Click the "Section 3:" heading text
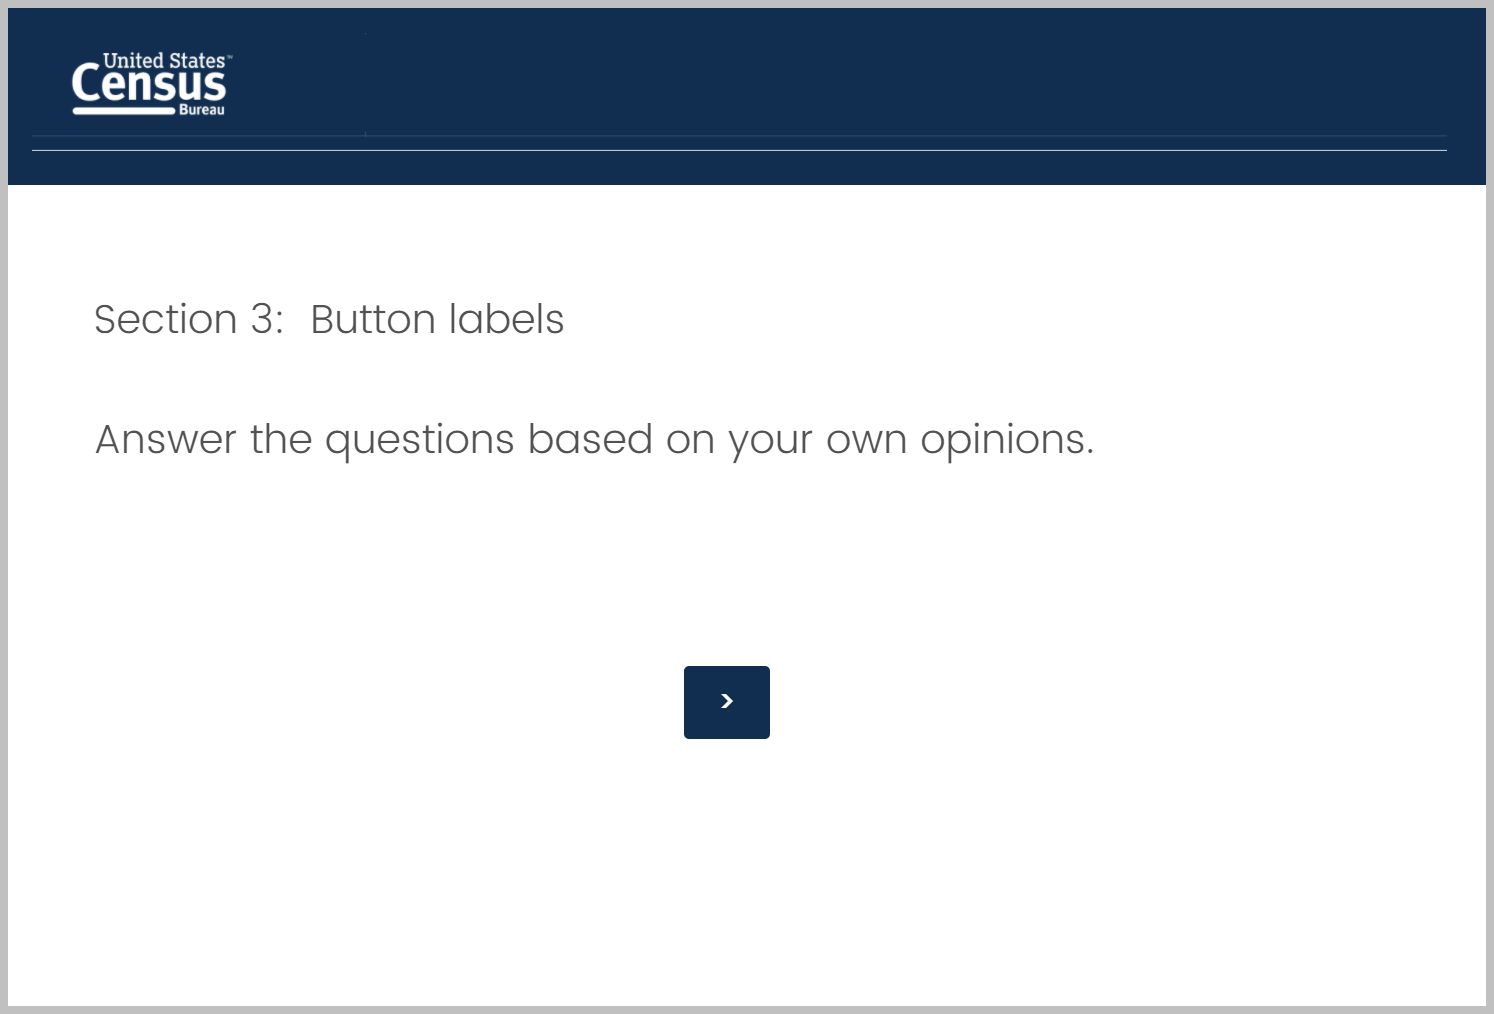Viewport: 1494px width, 1014px height. coord(188,320)
